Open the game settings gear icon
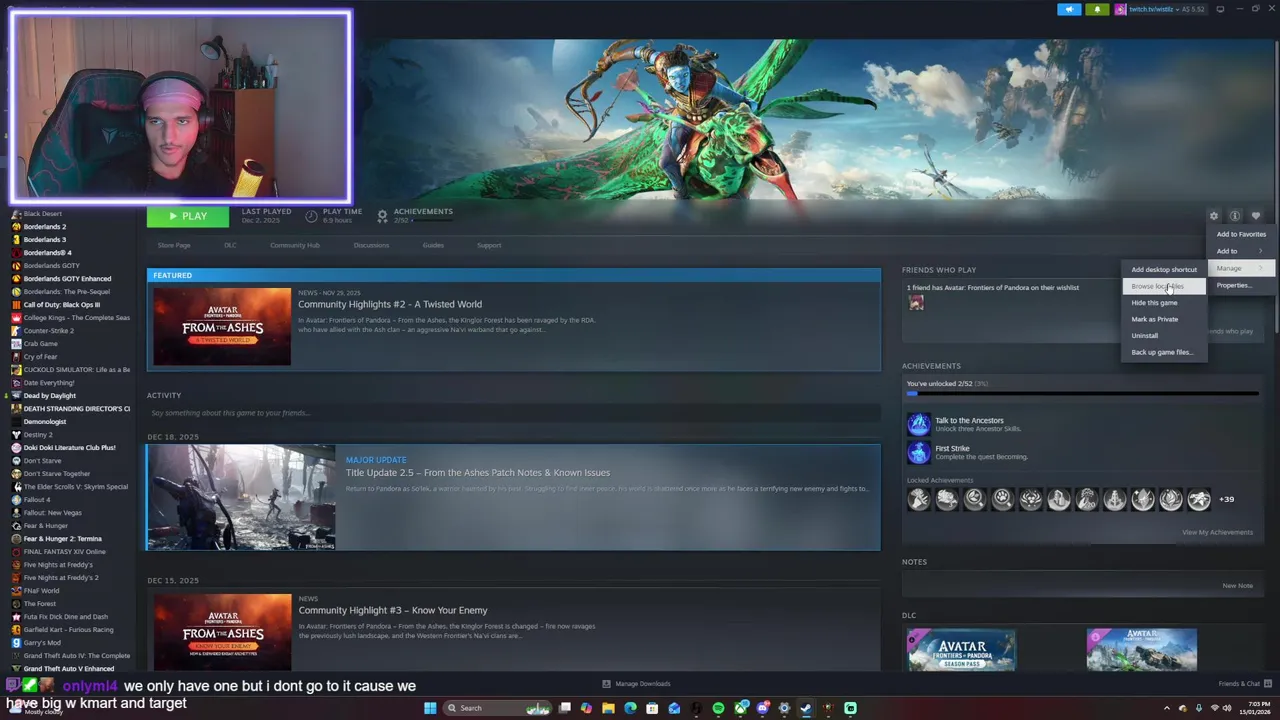The height and width of the screenshot is (720, 1280). (1214, 216)
